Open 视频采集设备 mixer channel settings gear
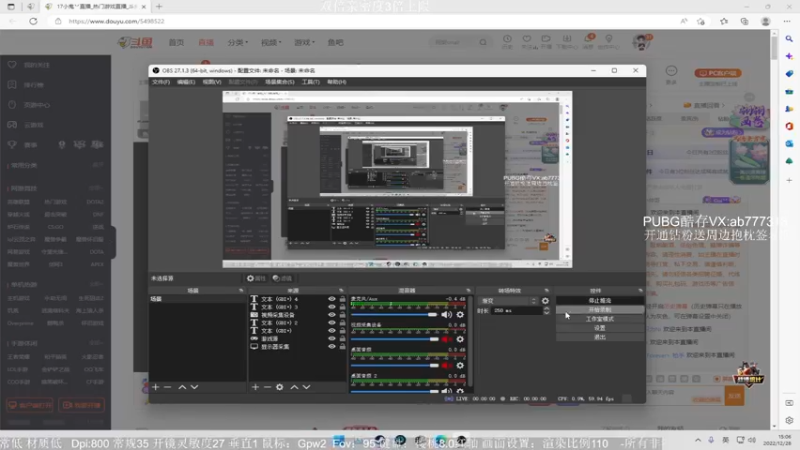 click(460, 339)
